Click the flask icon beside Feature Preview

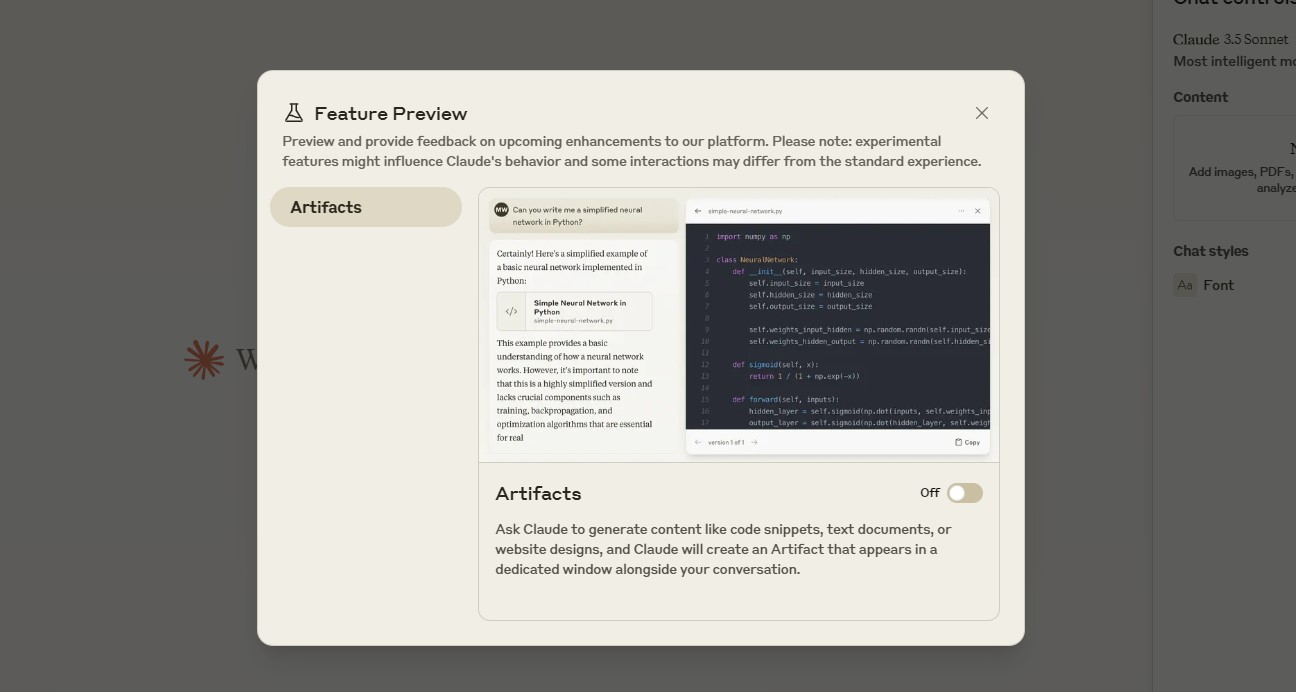click(x=293, y=113)
